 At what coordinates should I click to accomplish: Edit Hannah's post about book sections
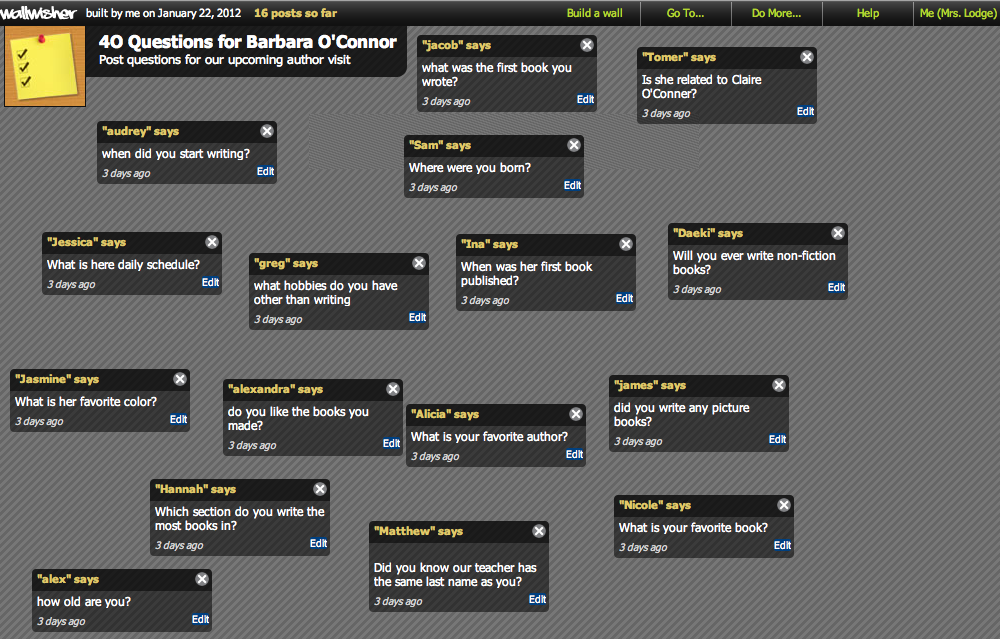point(318,543)
